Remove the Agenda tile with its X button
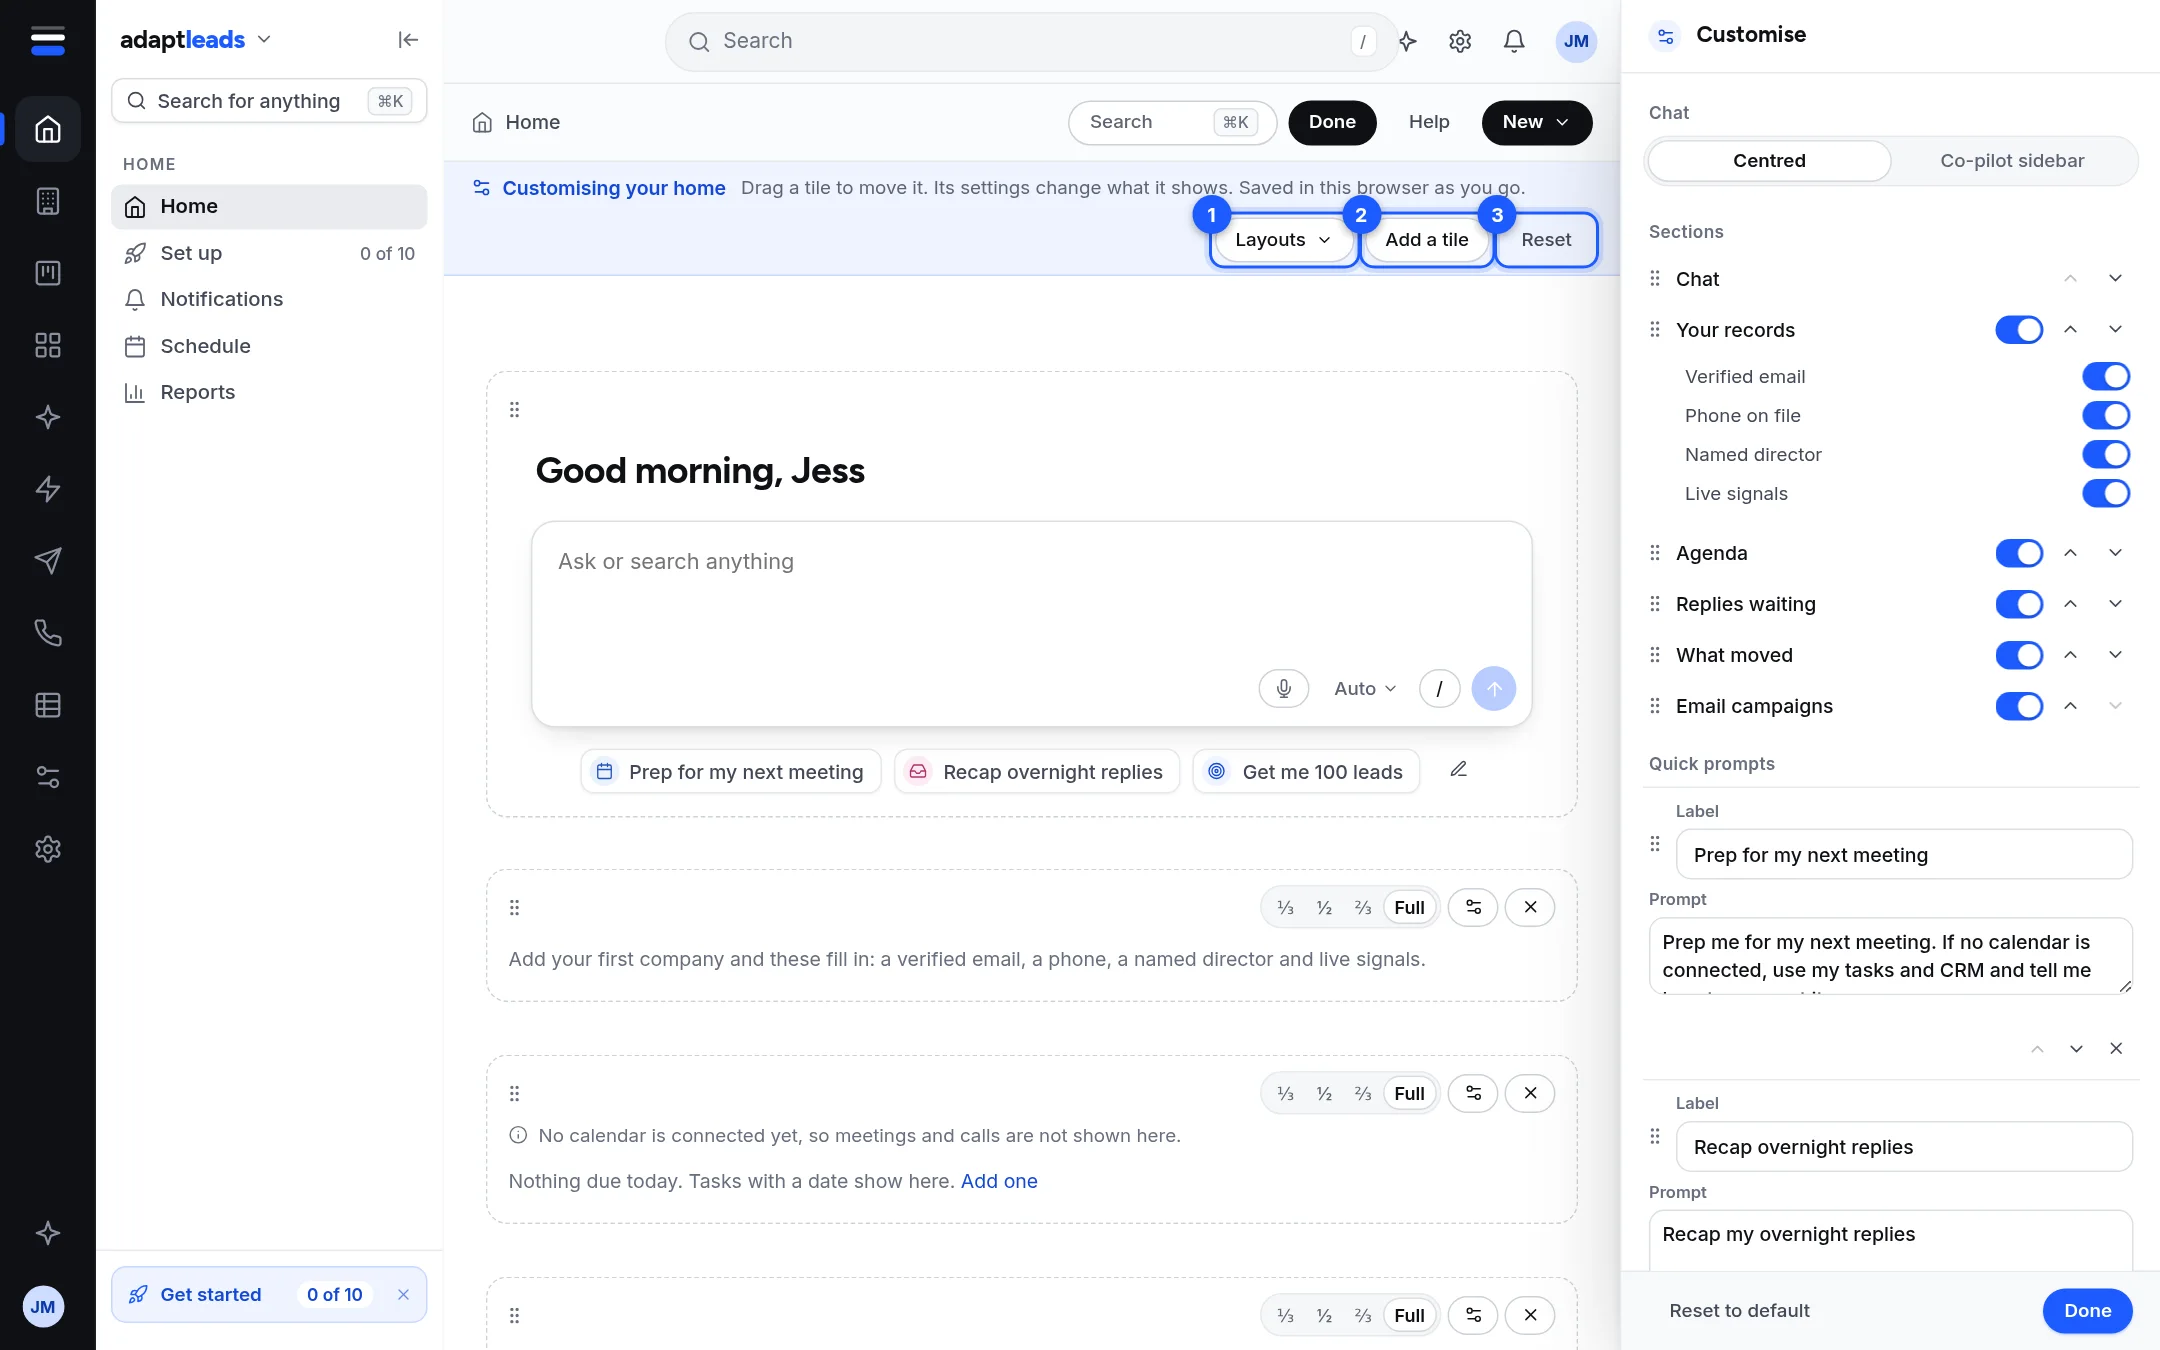2160x1350 pixels. point(1530,1093)
